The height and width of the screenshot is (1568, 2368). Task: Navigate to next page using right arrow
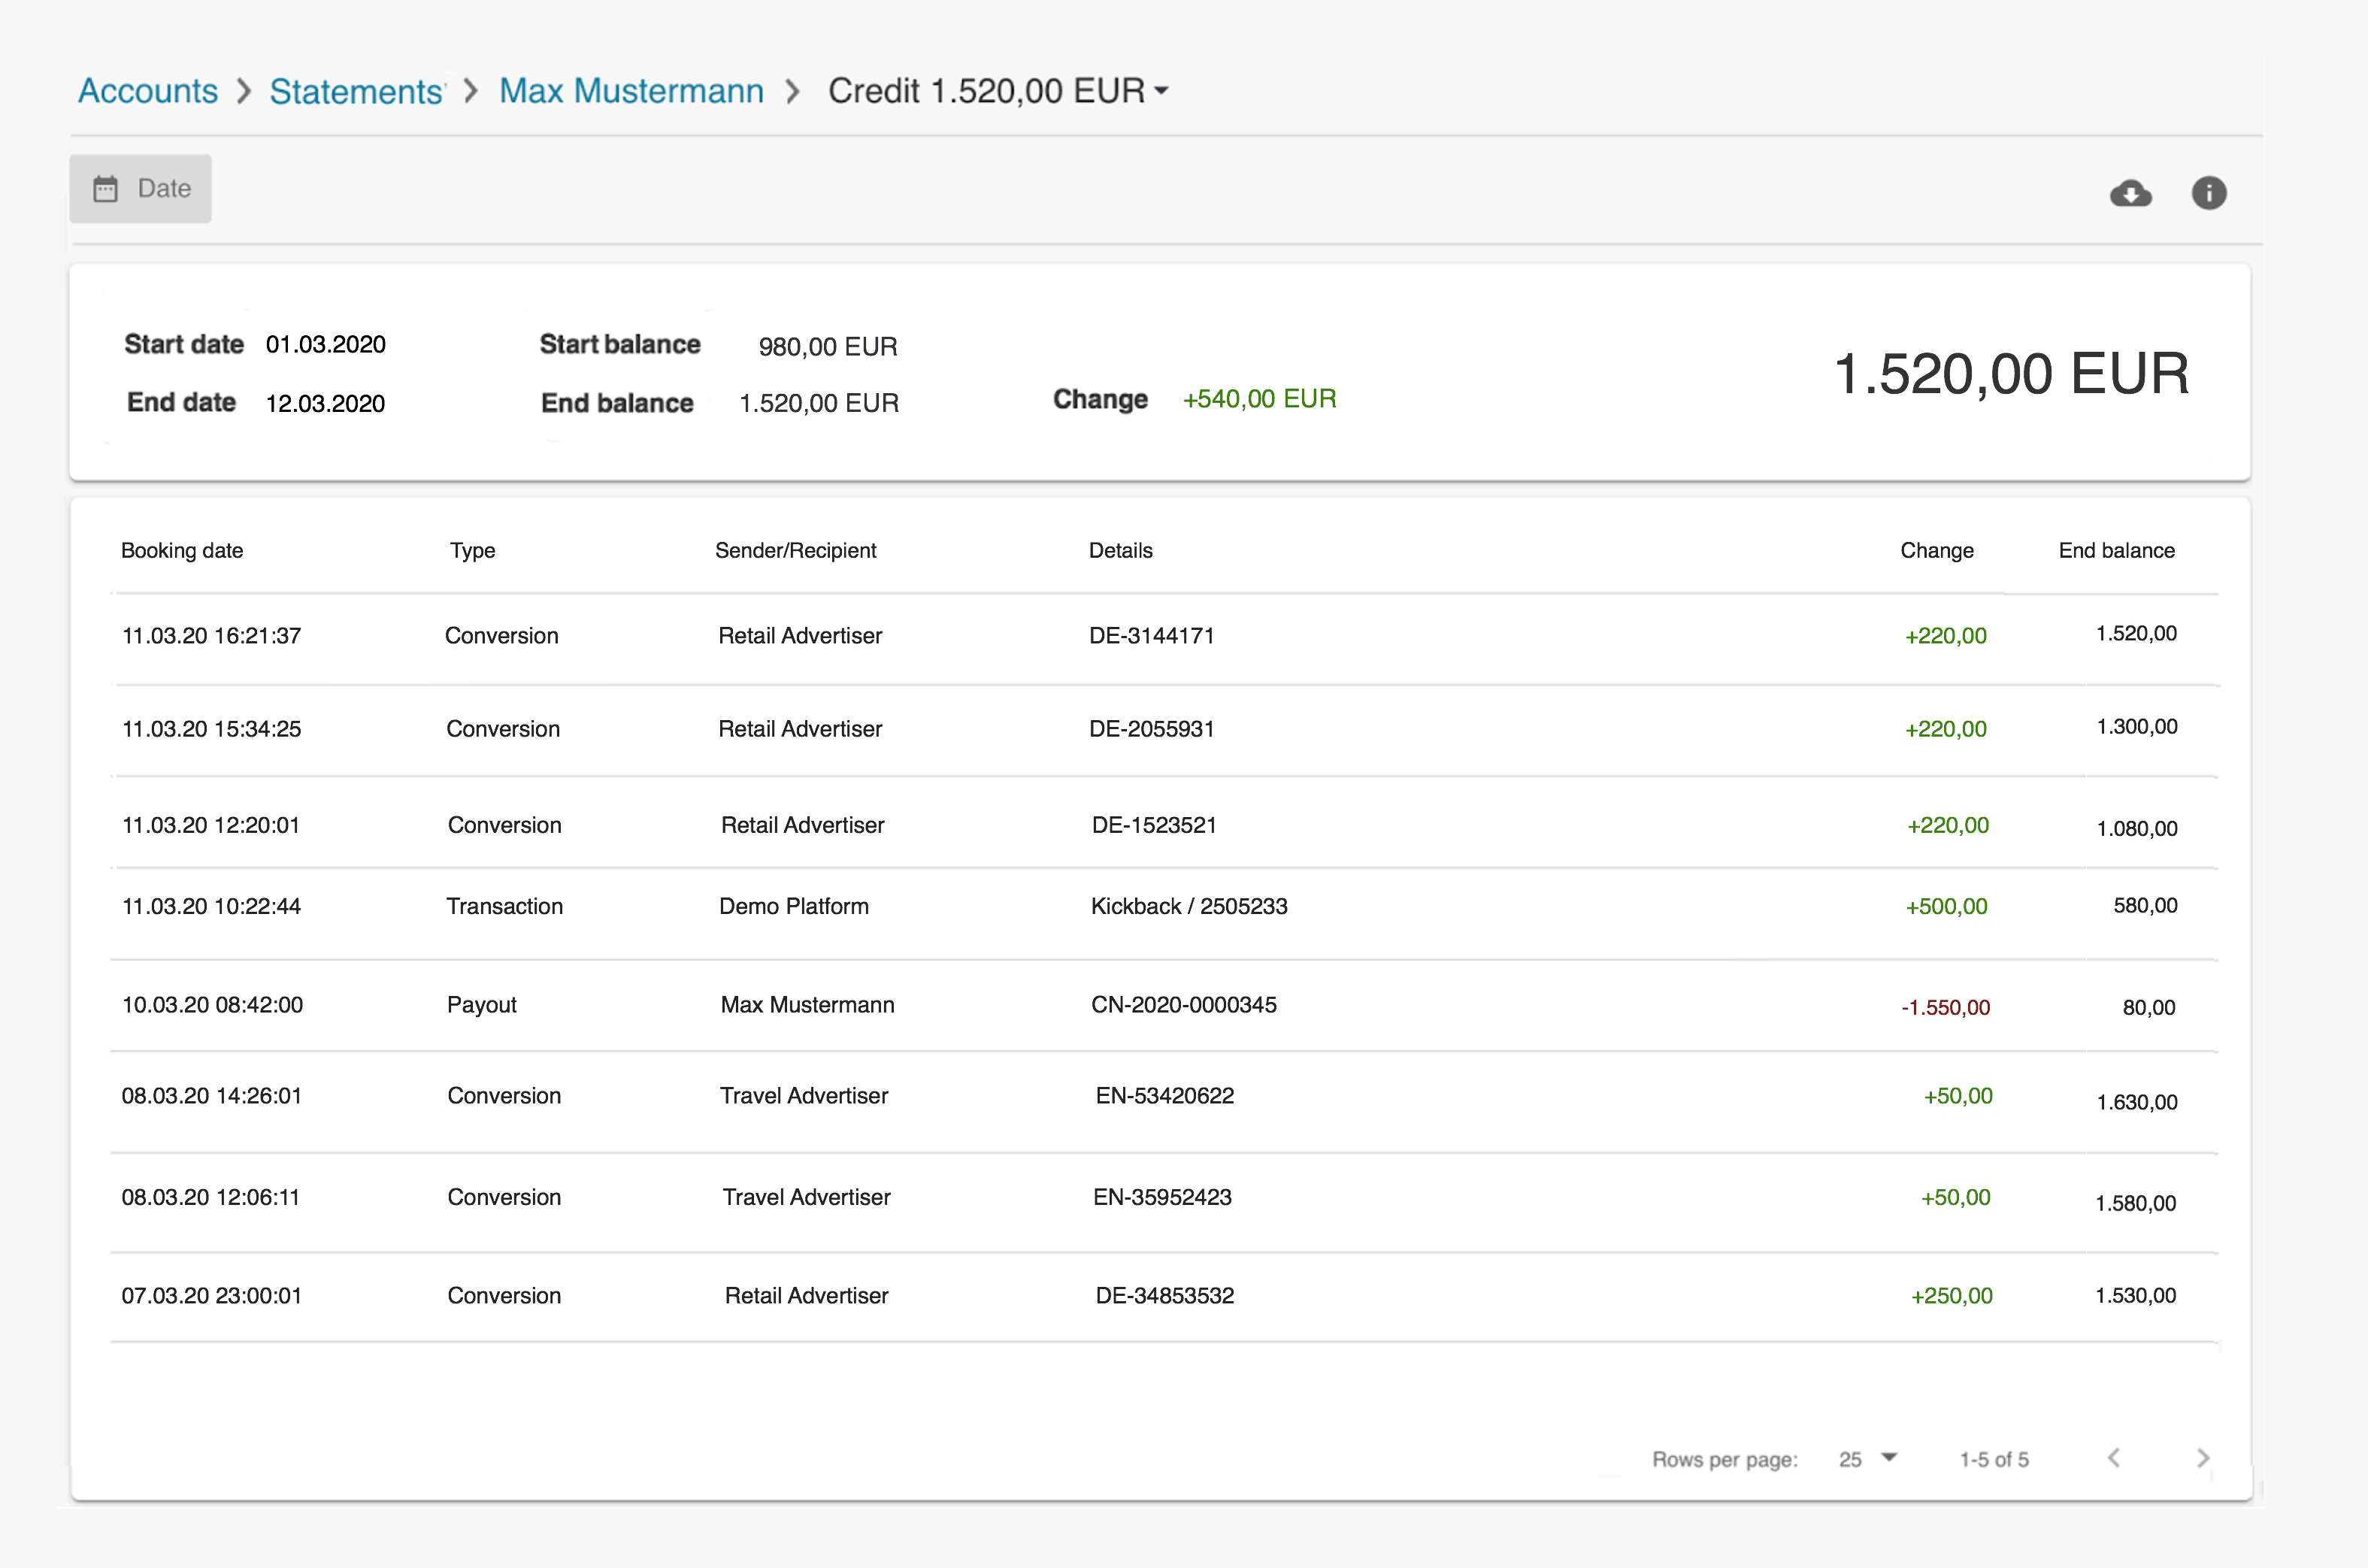pyautogui.click(x=2203, y=1449)
